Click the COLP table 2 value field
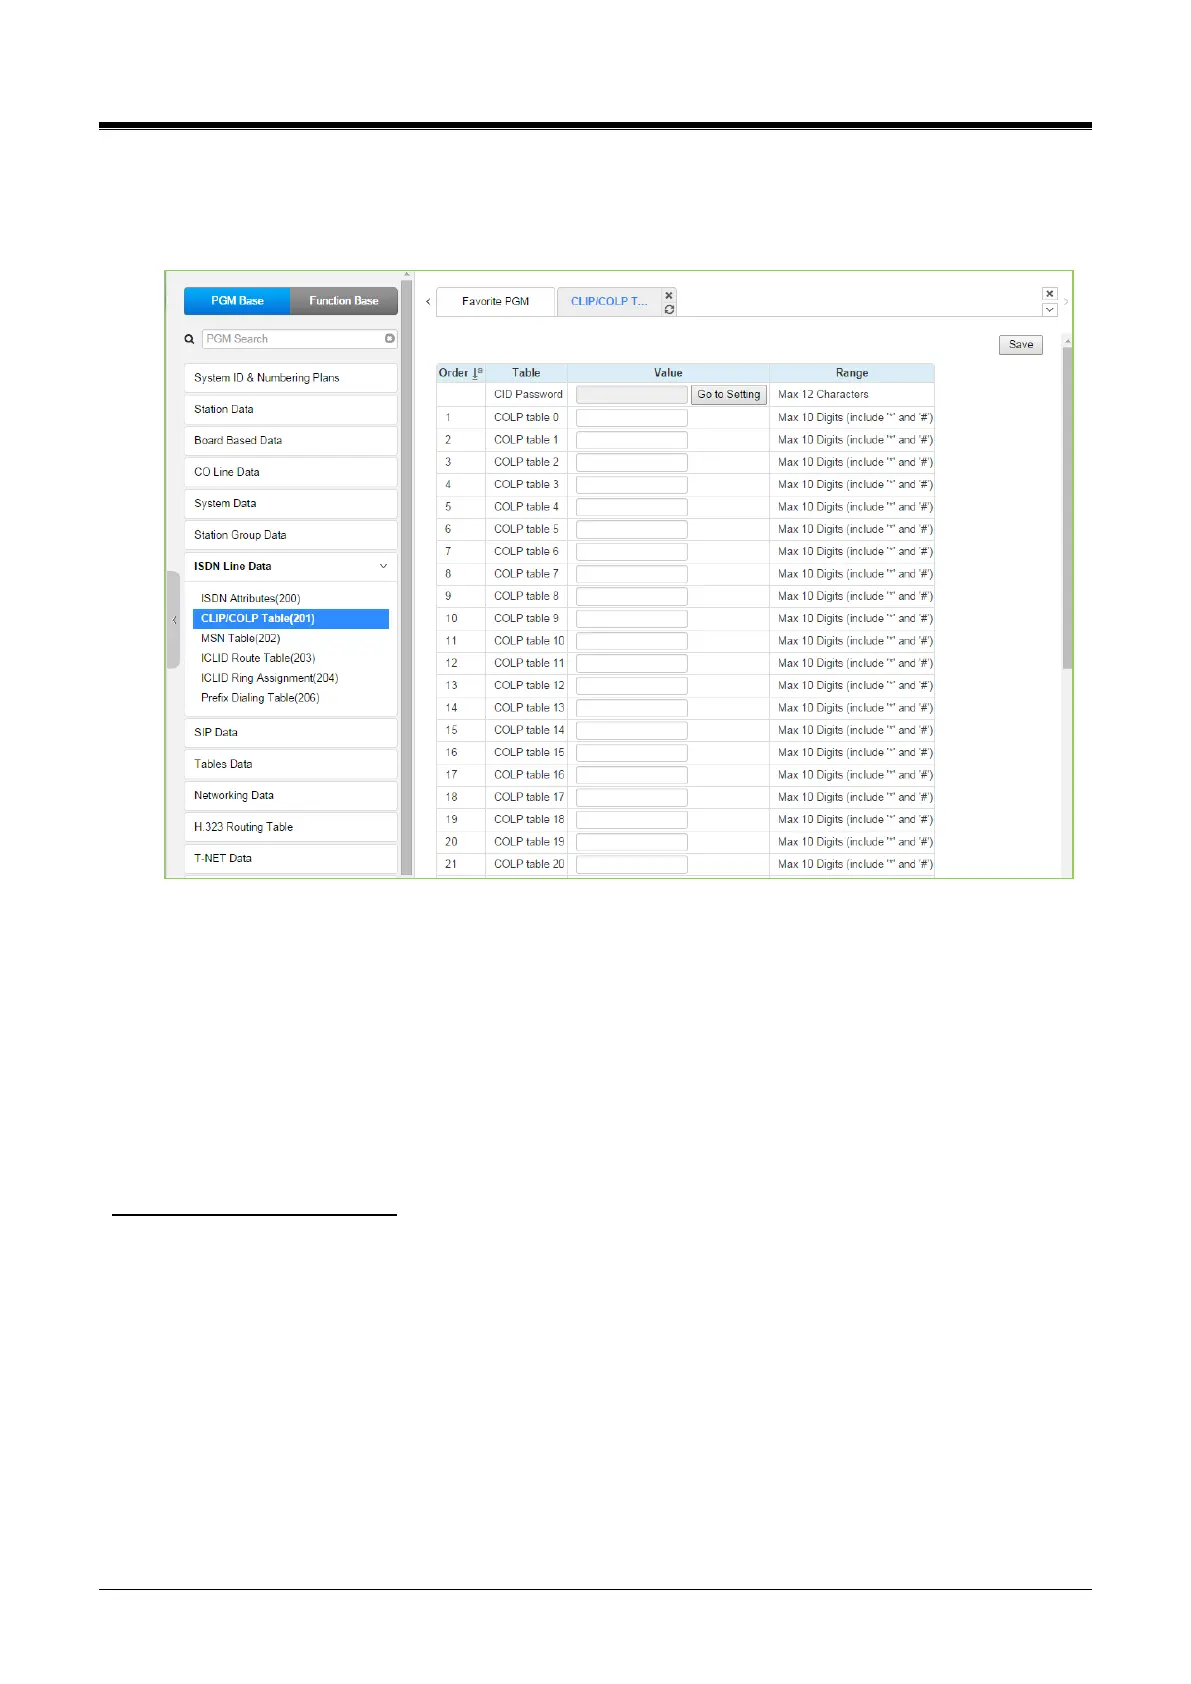The height and width of the screenshot is (1684, 1191). coord(632,463)
